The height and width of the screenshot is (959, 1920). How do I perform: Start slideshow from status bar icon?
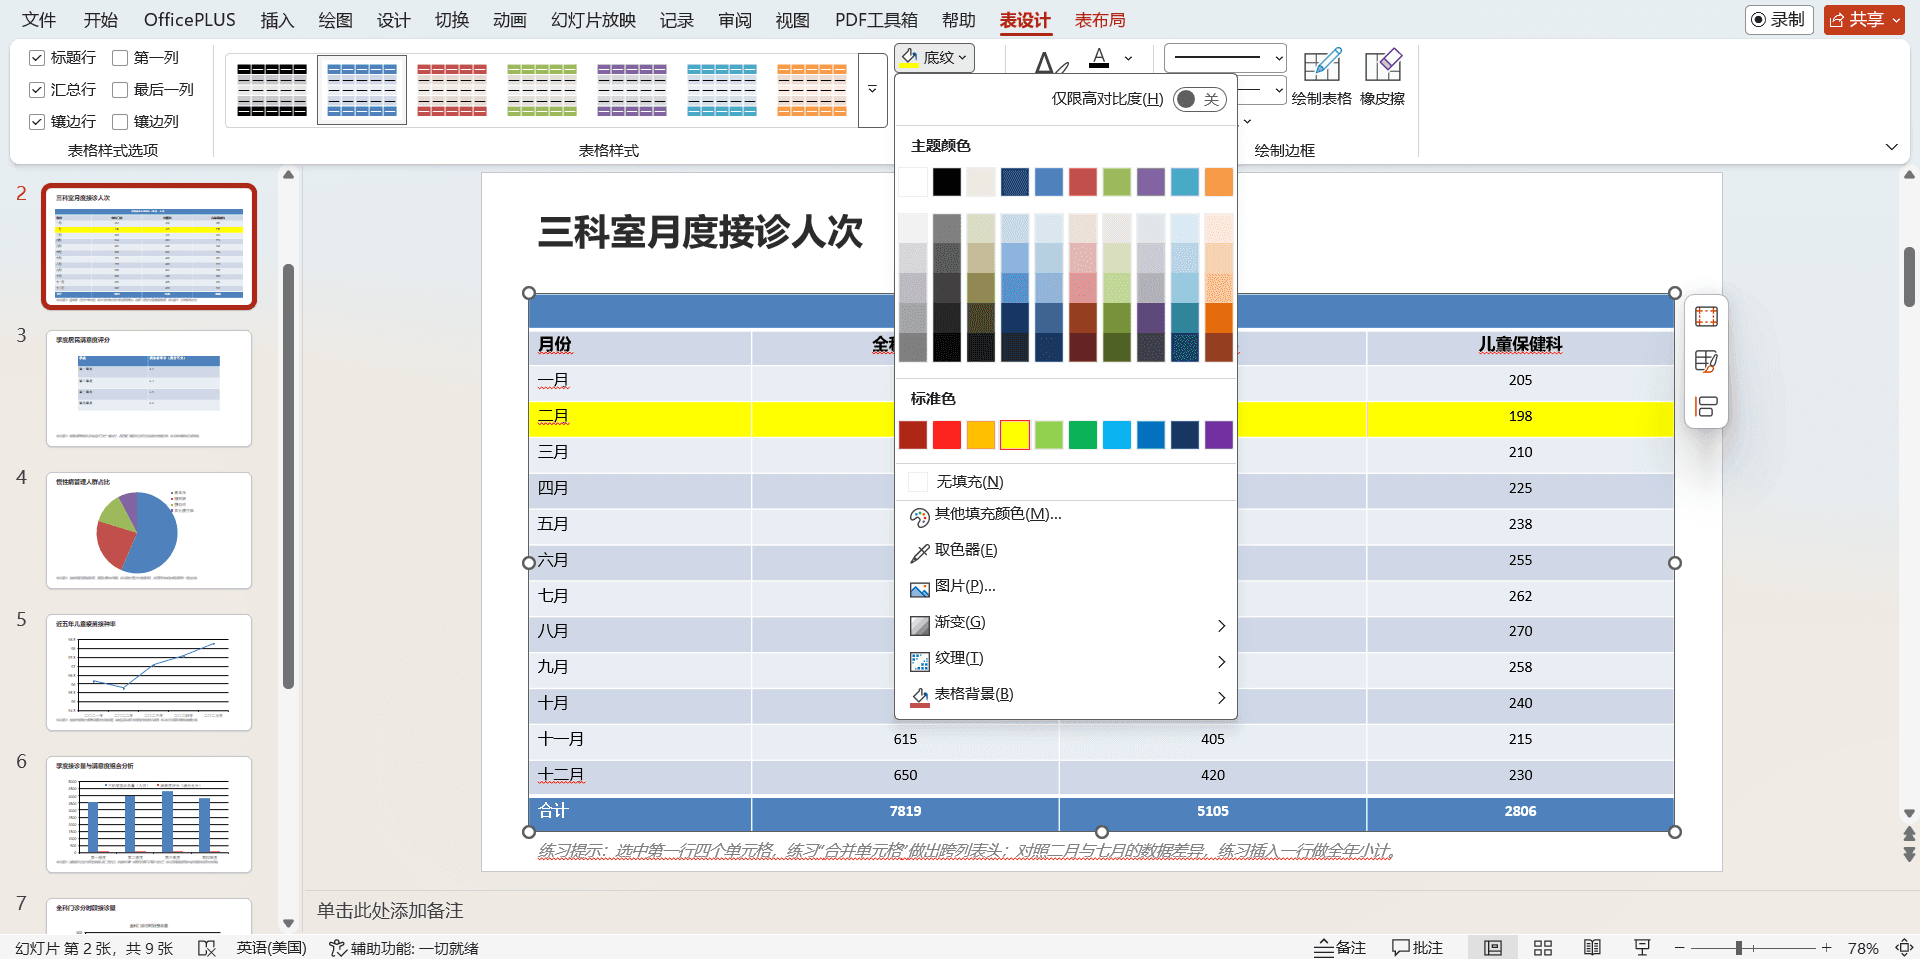(1642, 948)
